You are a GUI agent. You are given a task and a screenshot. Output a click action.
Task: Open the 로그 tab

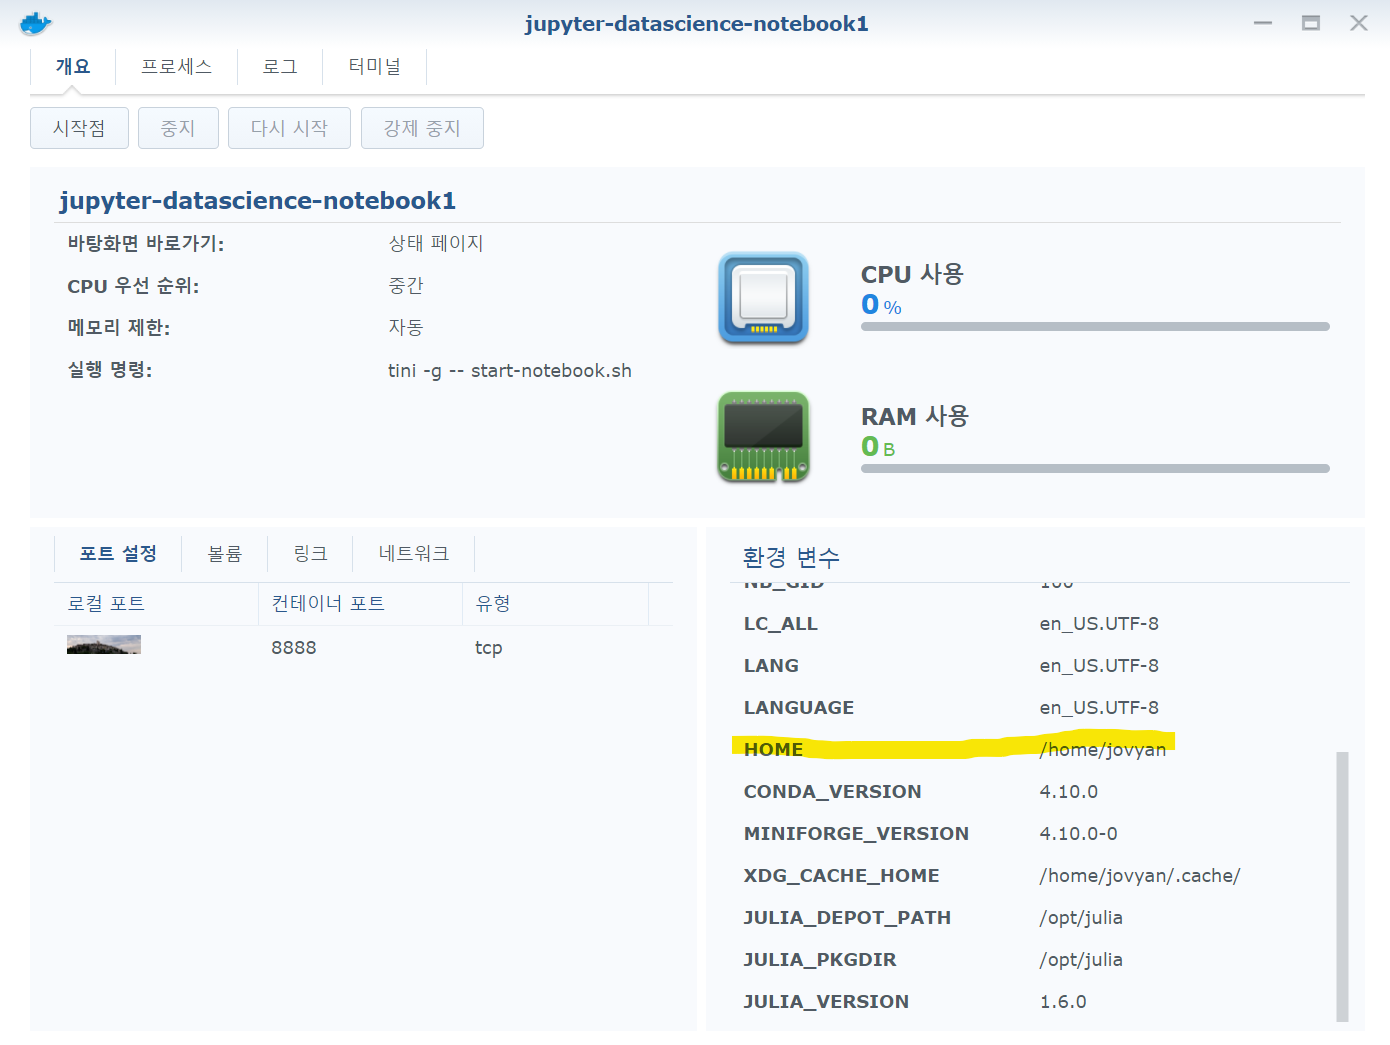[x=280, y=66]
